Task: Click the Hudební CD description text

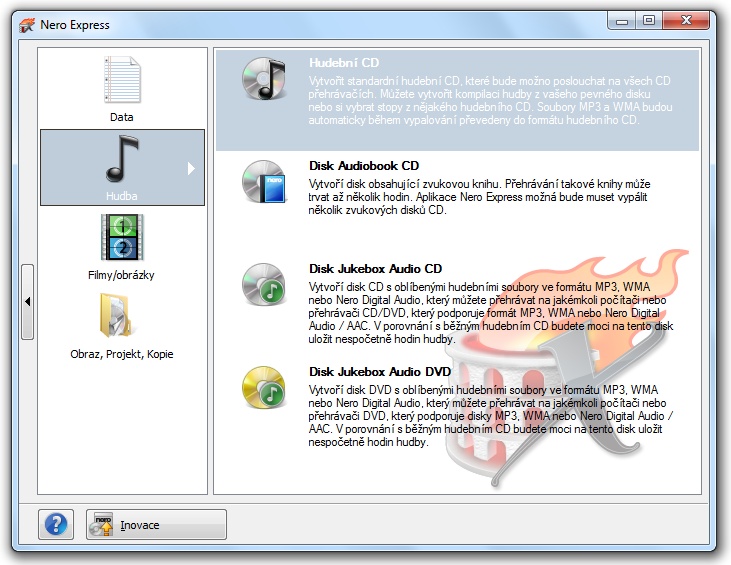Action: pos(490,100)
